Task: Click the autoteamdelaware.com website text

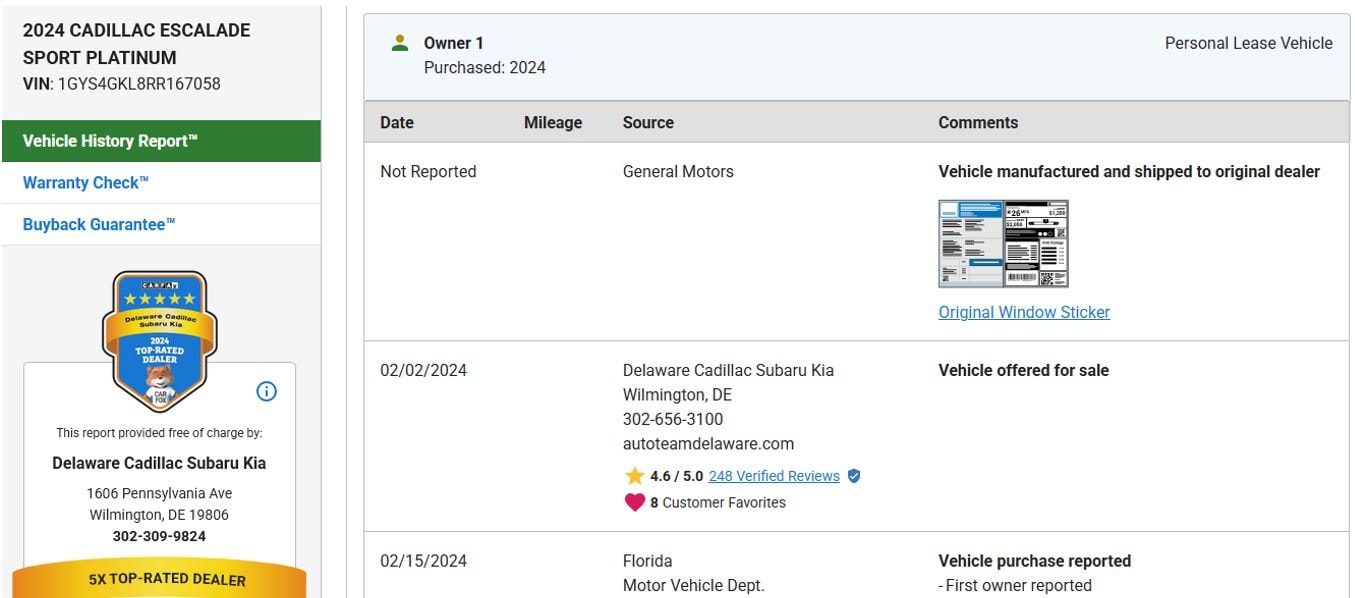Action: click(x=707, y=443)
